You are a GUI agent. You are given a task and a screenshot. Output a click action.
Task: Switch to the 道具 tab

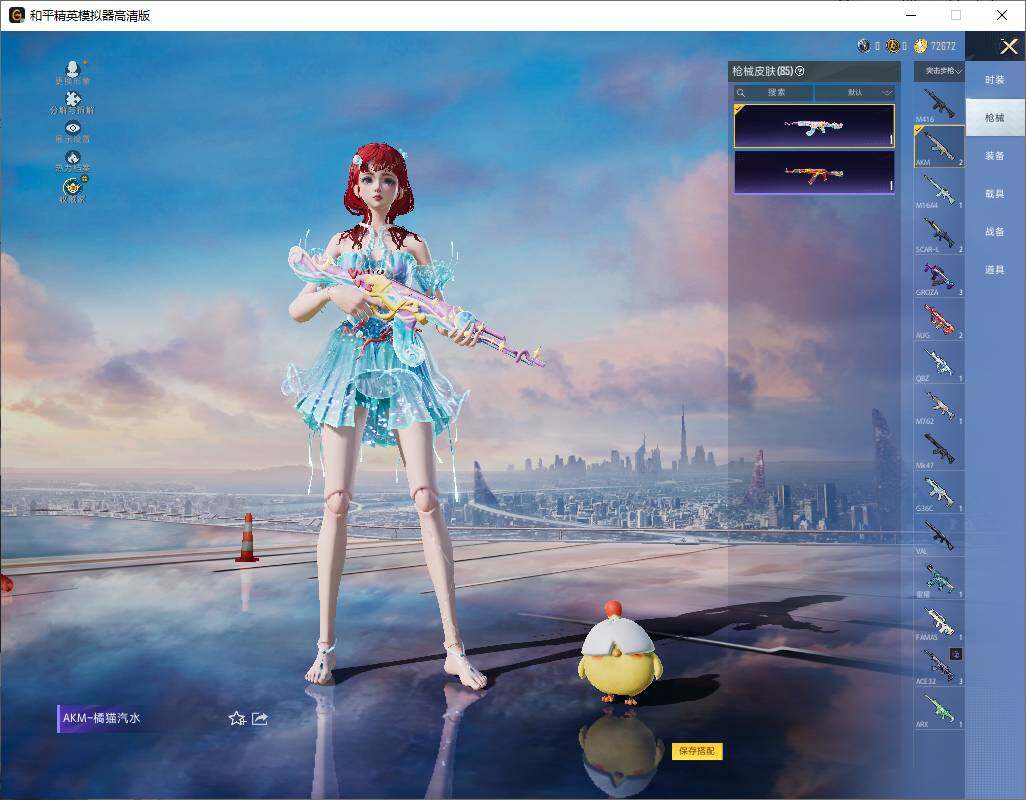click(995, 270)
